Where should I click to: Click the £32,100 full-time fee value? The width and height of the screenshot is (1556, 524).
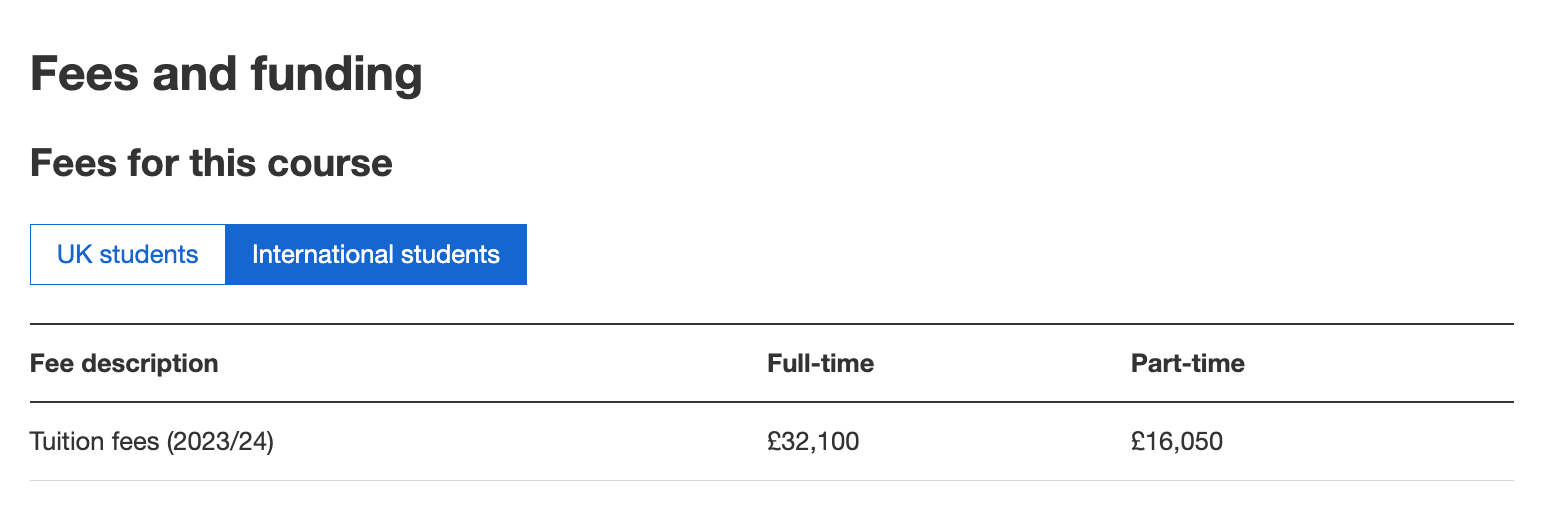tap(812, 441)
